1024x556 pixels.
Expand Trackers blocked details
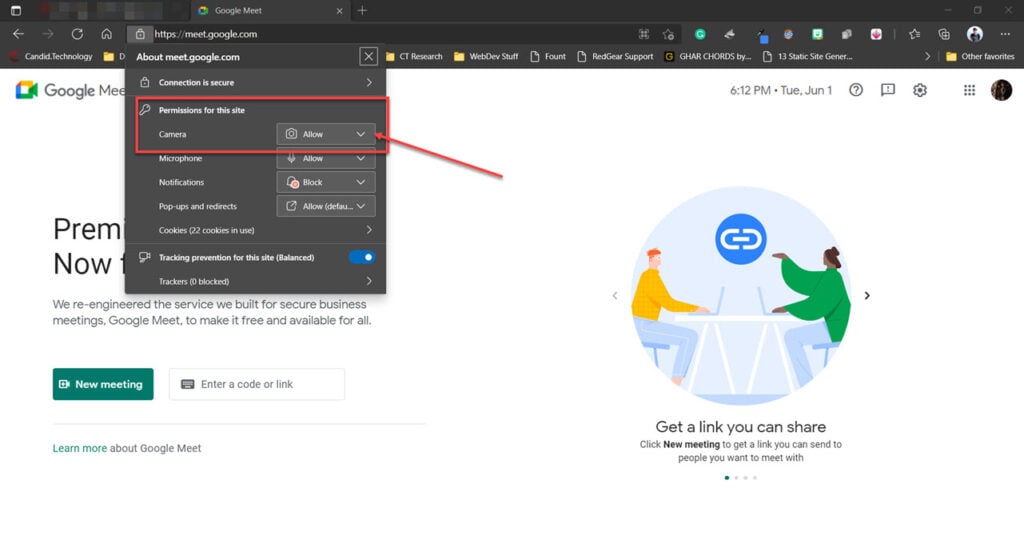coord(255,282)
